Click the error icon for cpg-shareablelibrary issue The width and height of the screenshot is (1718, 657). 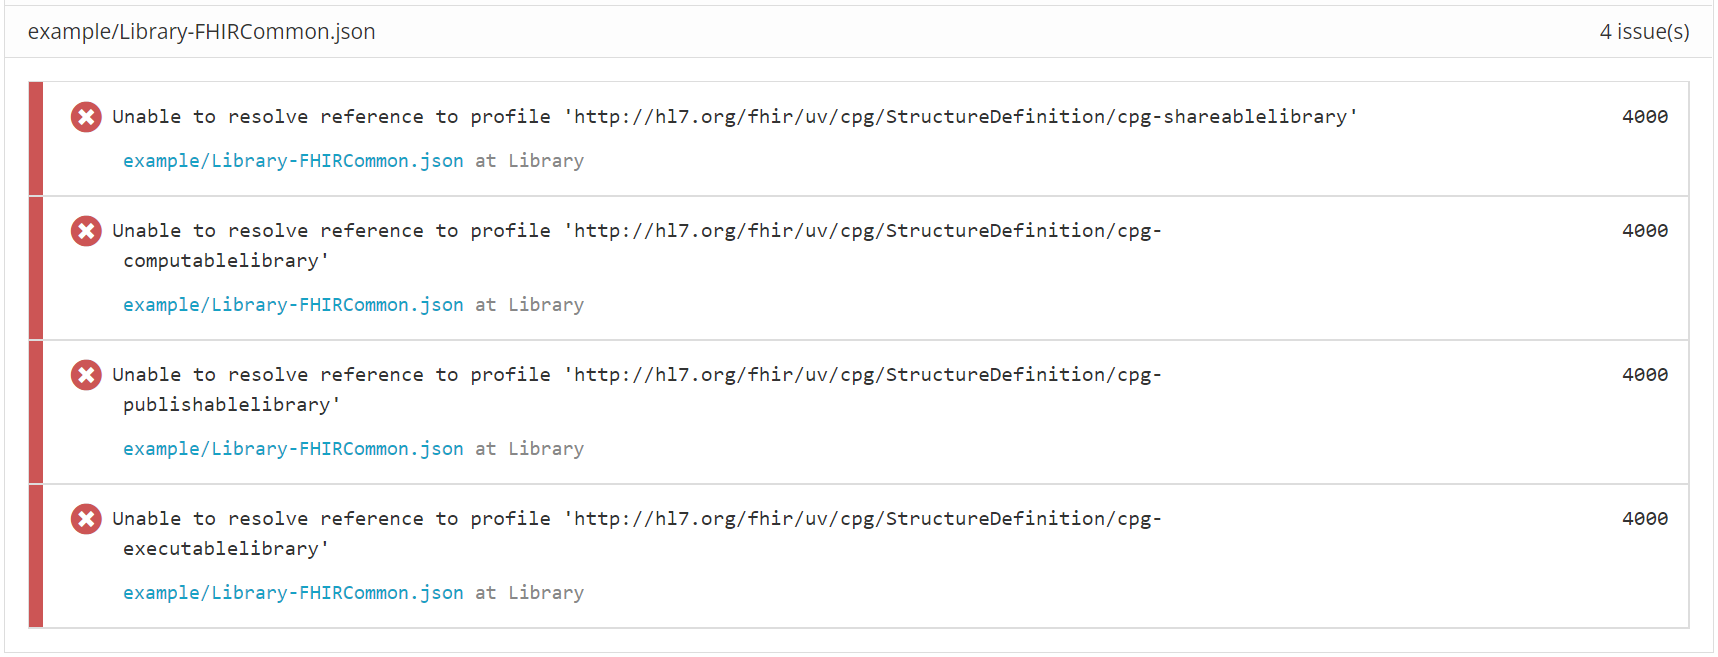pyautogui.click(x=86, y=117)
